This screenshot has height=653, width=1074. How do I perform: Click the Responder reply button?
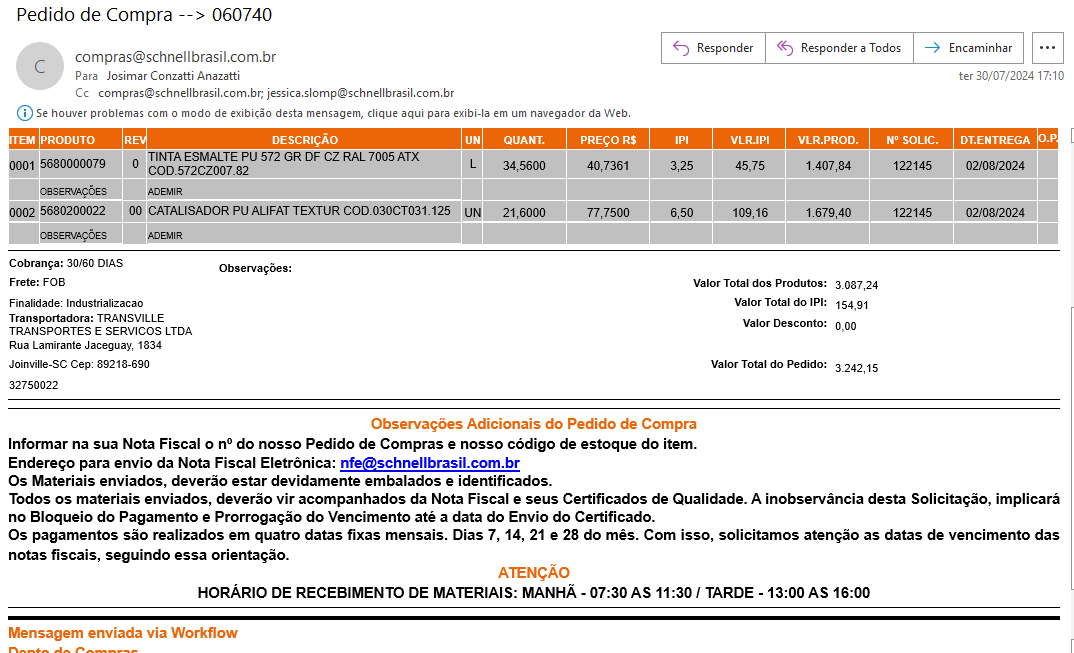(x=713, y=48)
